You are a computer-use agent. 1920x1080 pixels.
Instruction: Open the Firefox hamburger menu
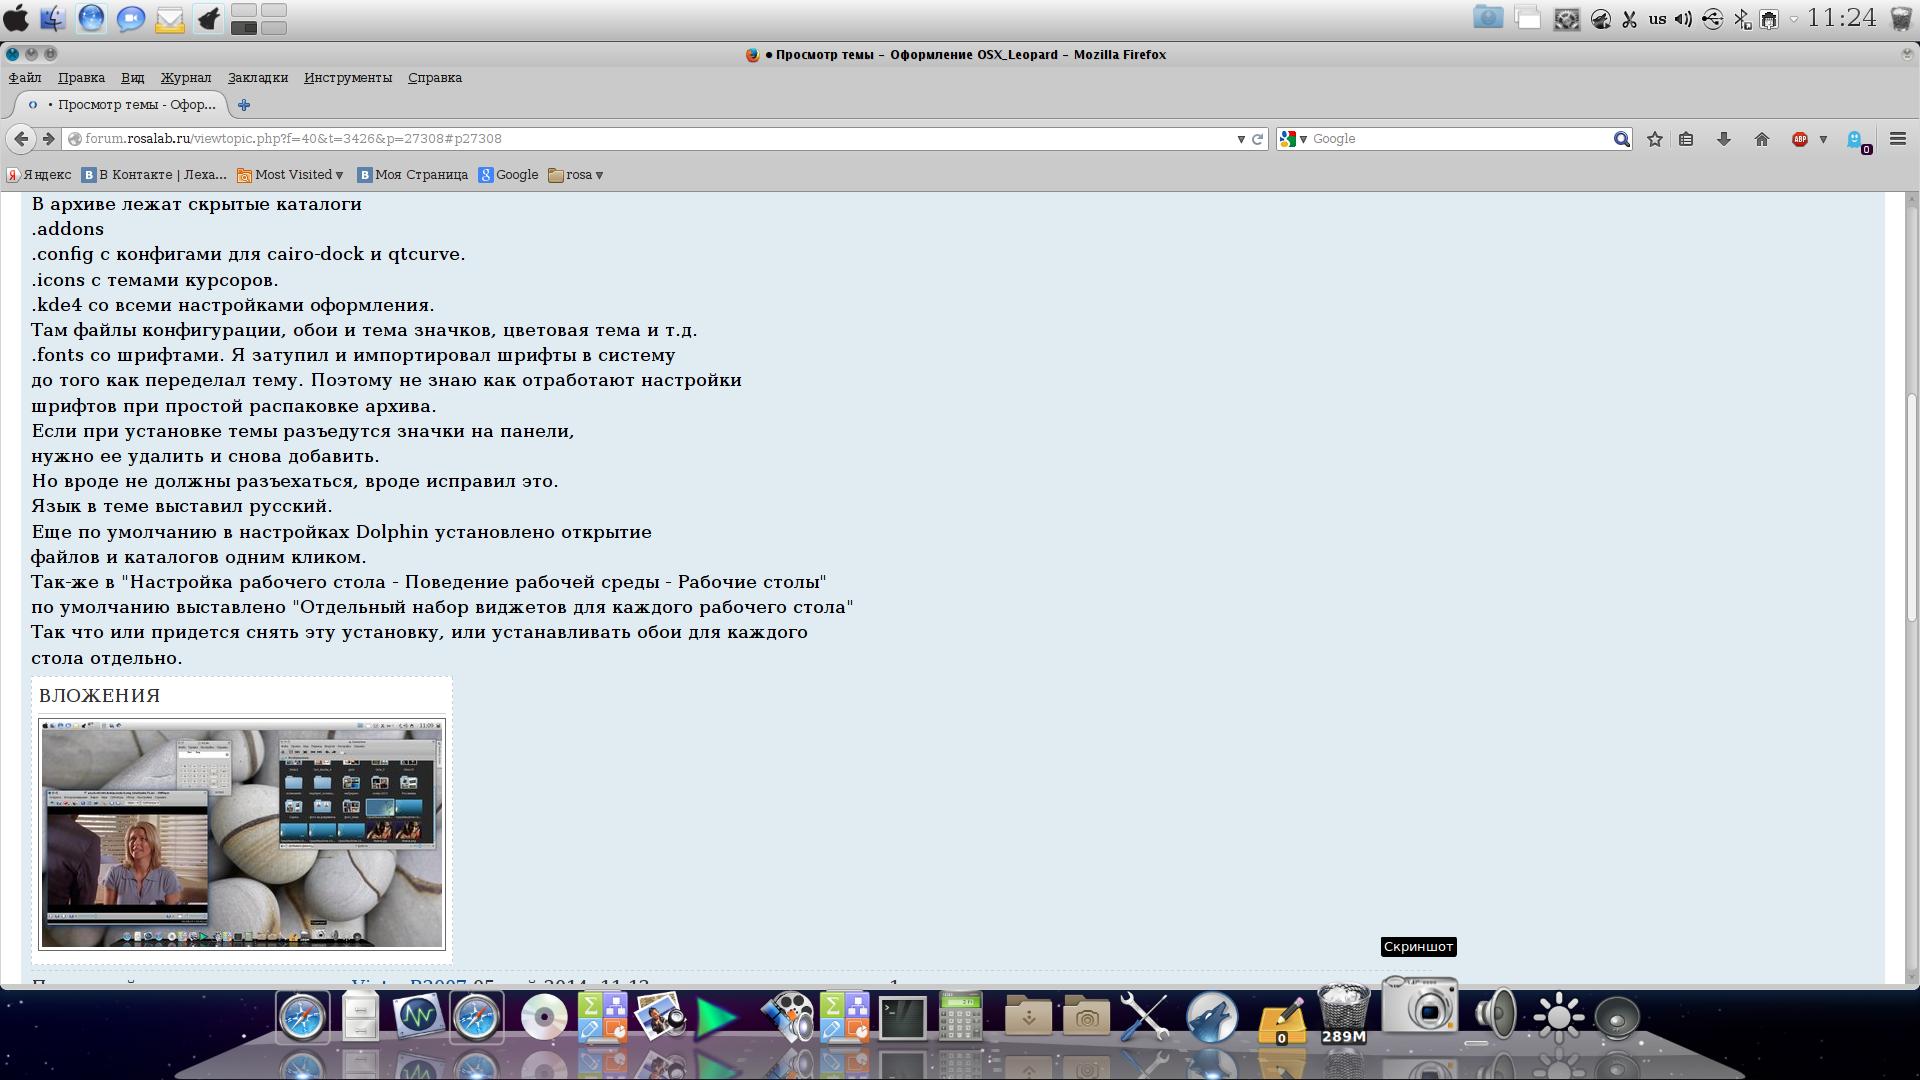[x=1898, y=139]
